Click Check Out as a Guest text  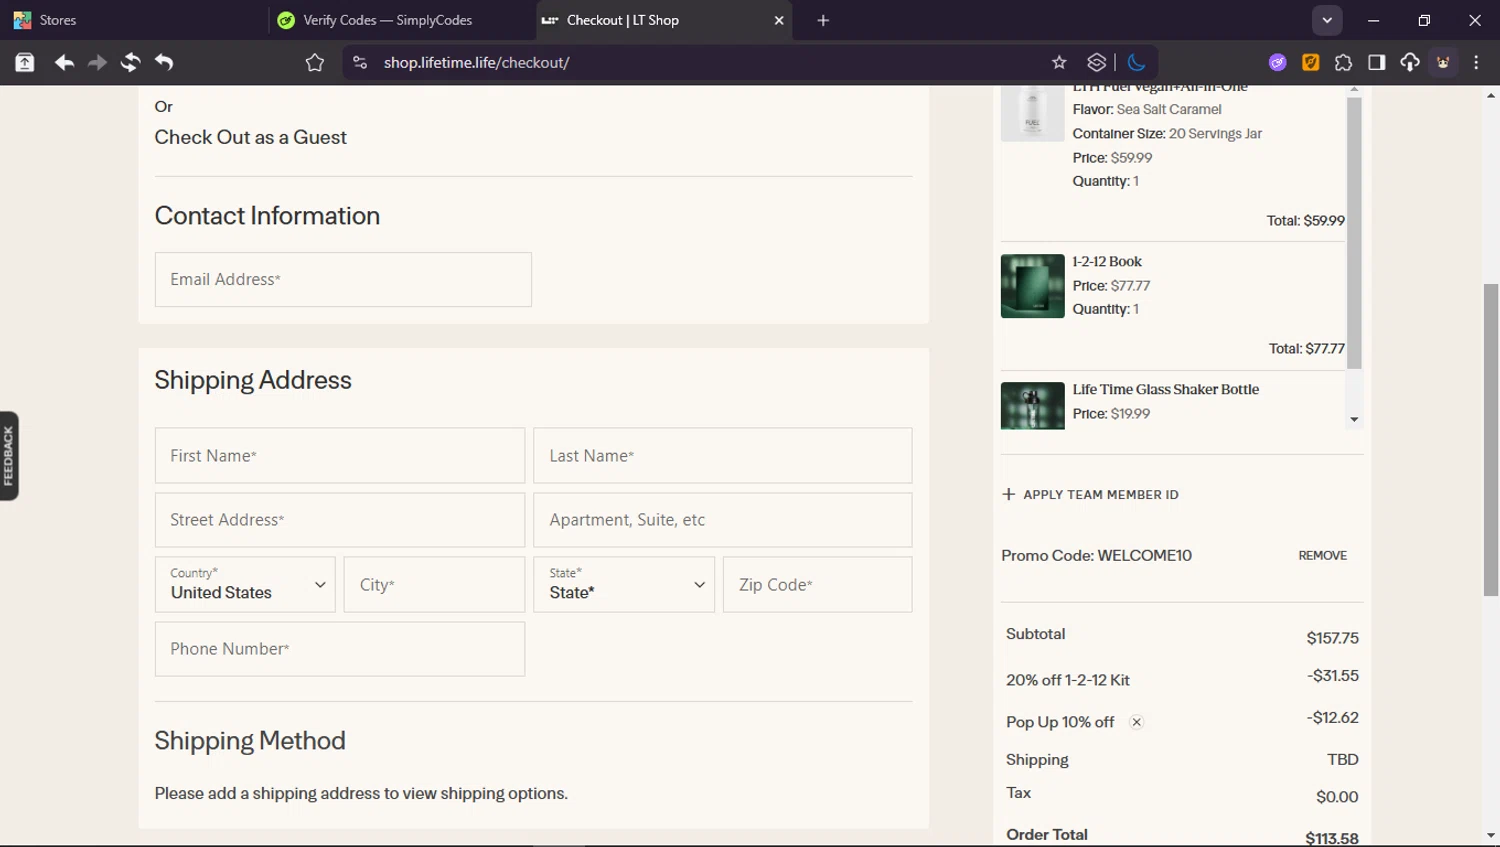click(250, 137)
